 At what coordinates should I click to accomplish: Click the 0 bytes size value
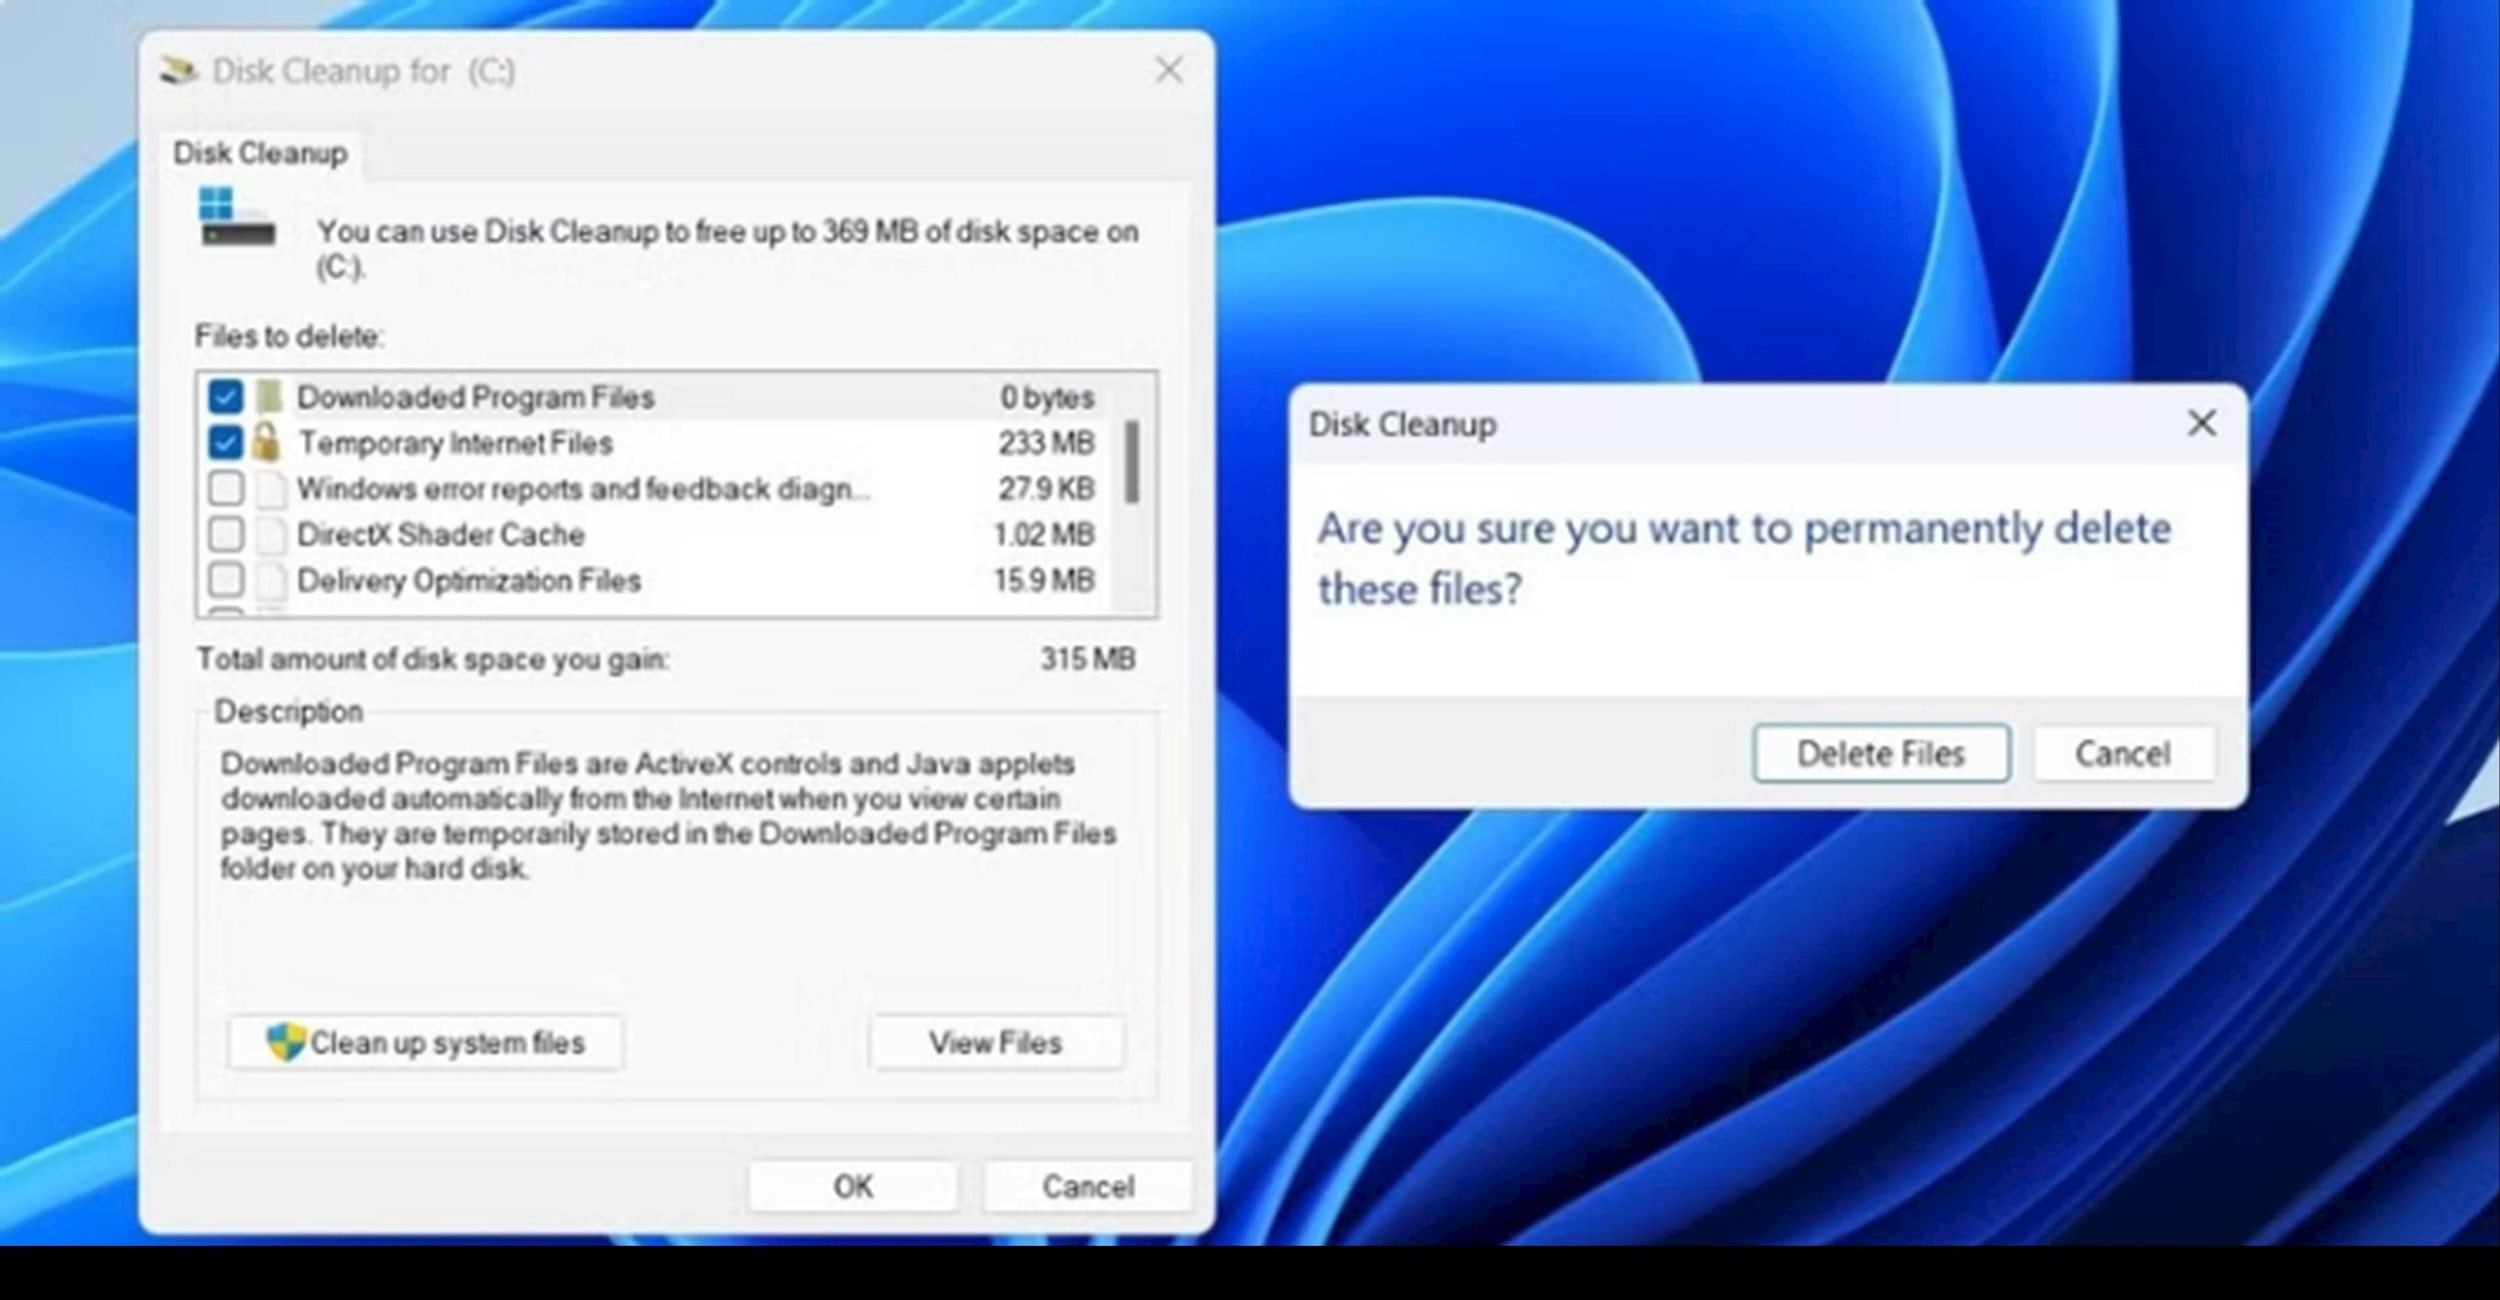[1047, 398]
